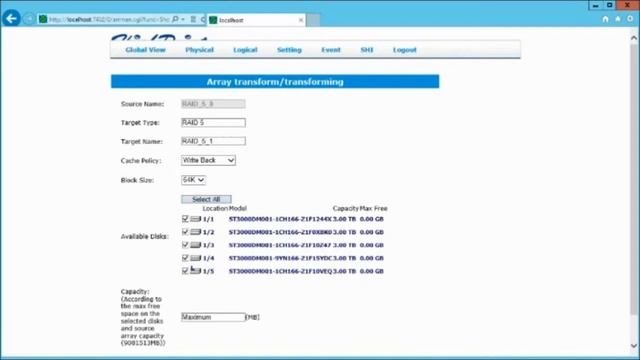Click the page scrollbar up arrow

click(x=634, y=38)
